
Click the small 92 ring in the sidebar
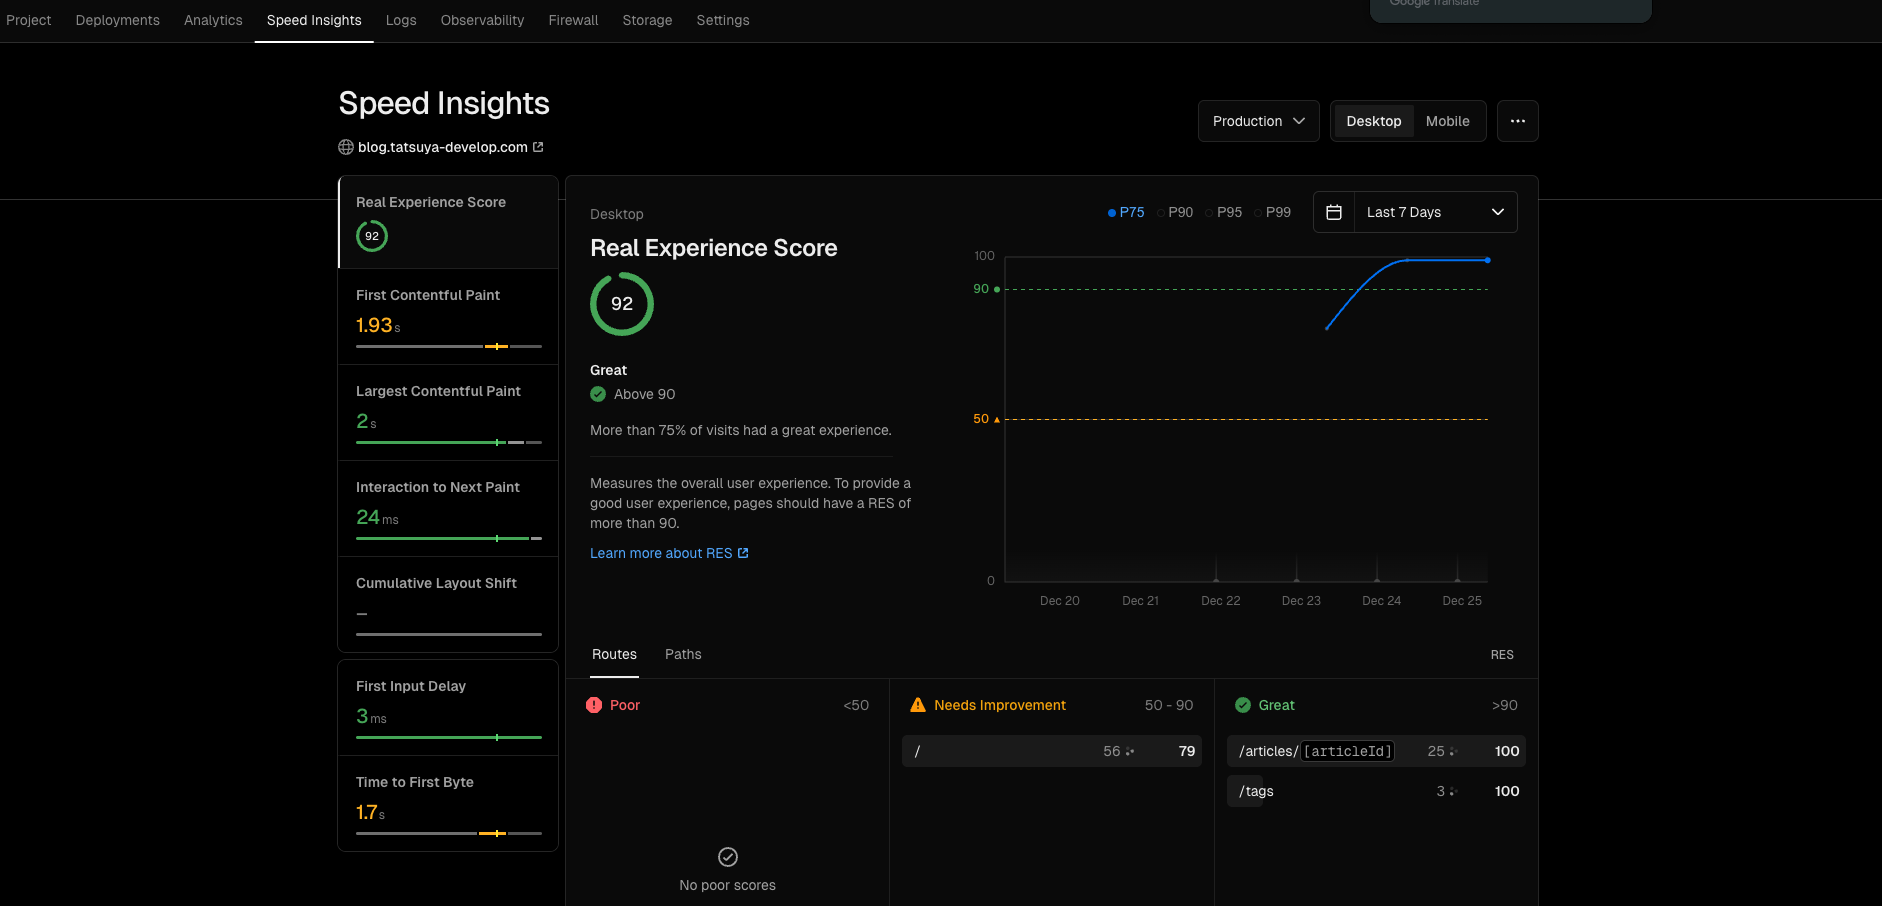point(372,236)
